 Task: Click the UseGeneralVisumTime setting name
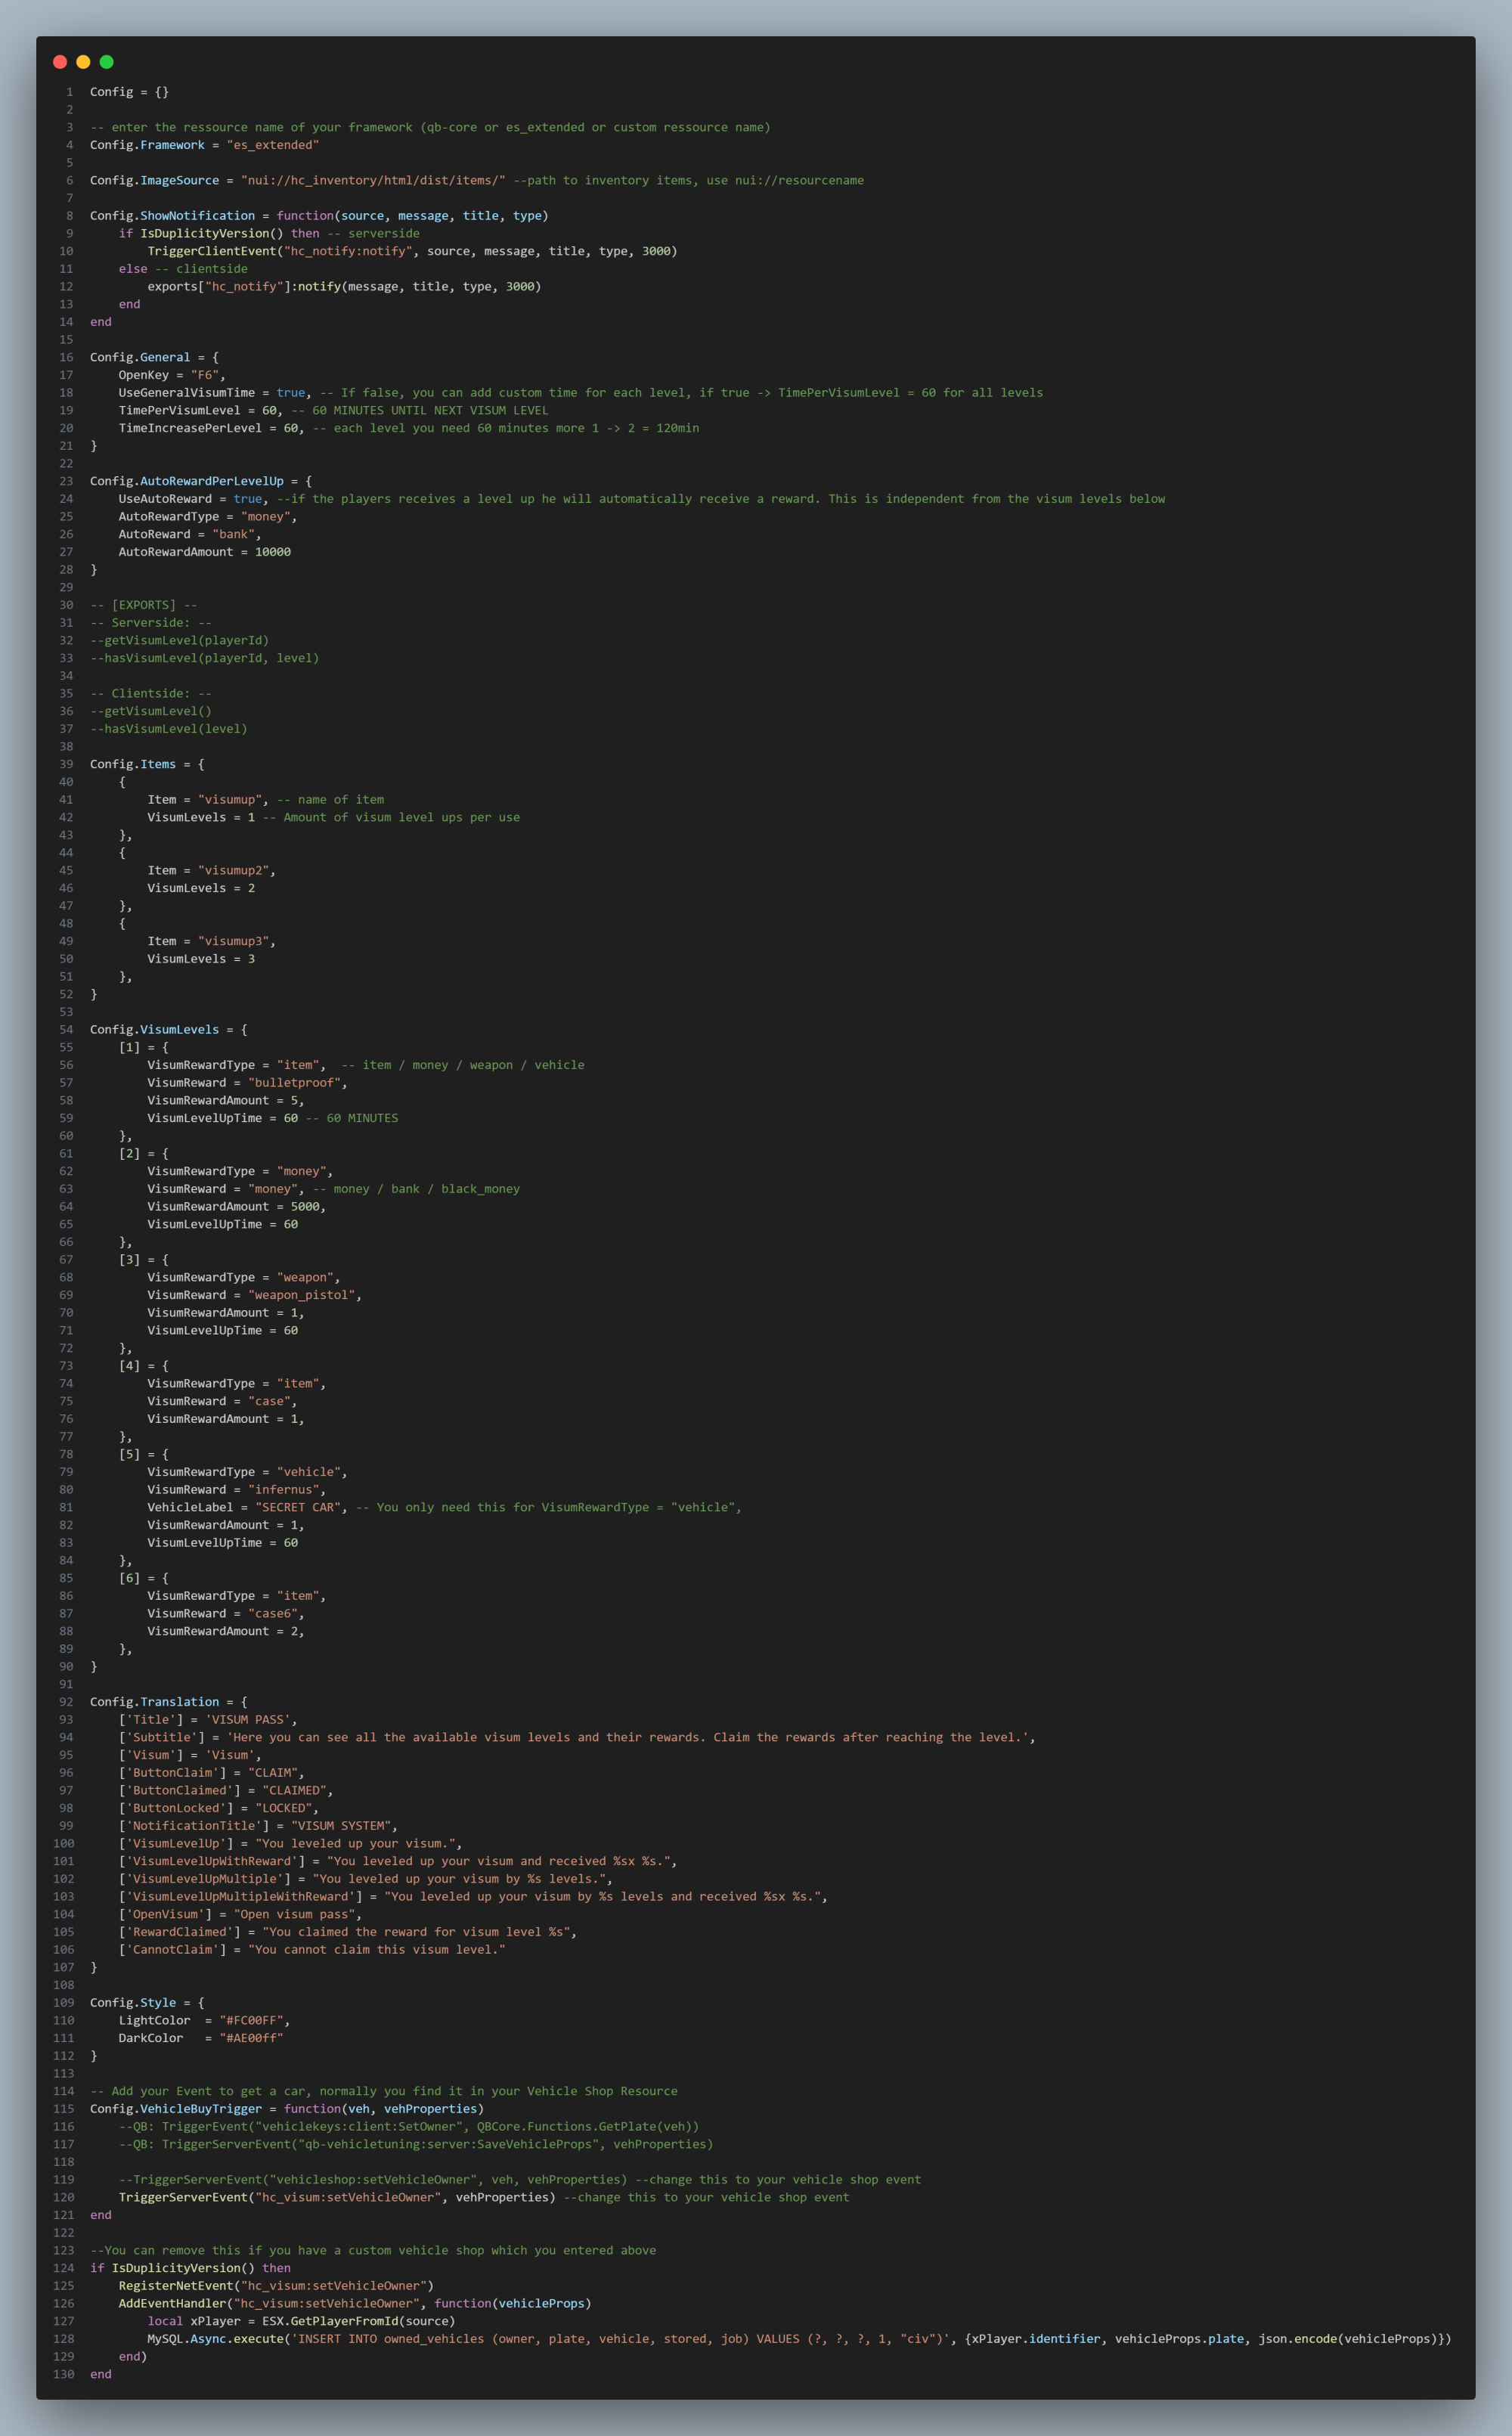click(187, 393)
